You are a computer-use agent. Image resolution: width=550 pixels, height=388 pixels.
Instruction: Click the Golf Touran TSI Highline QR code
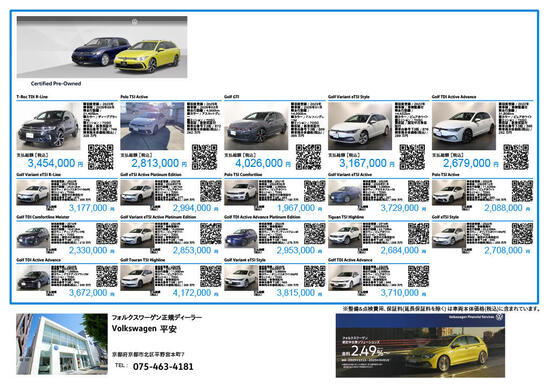(x=211, y=276)
